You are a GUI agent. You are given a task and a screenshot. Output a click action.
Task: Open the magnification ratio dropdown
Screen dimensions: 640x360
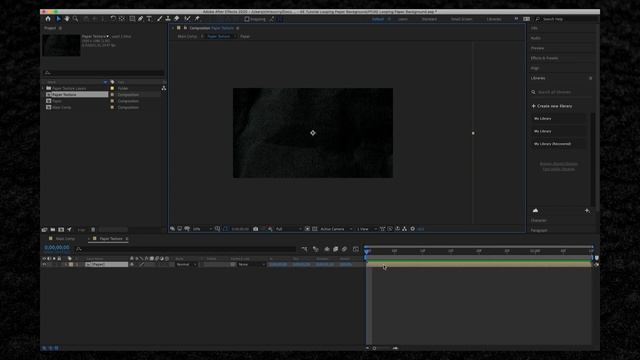pos(202,229)
